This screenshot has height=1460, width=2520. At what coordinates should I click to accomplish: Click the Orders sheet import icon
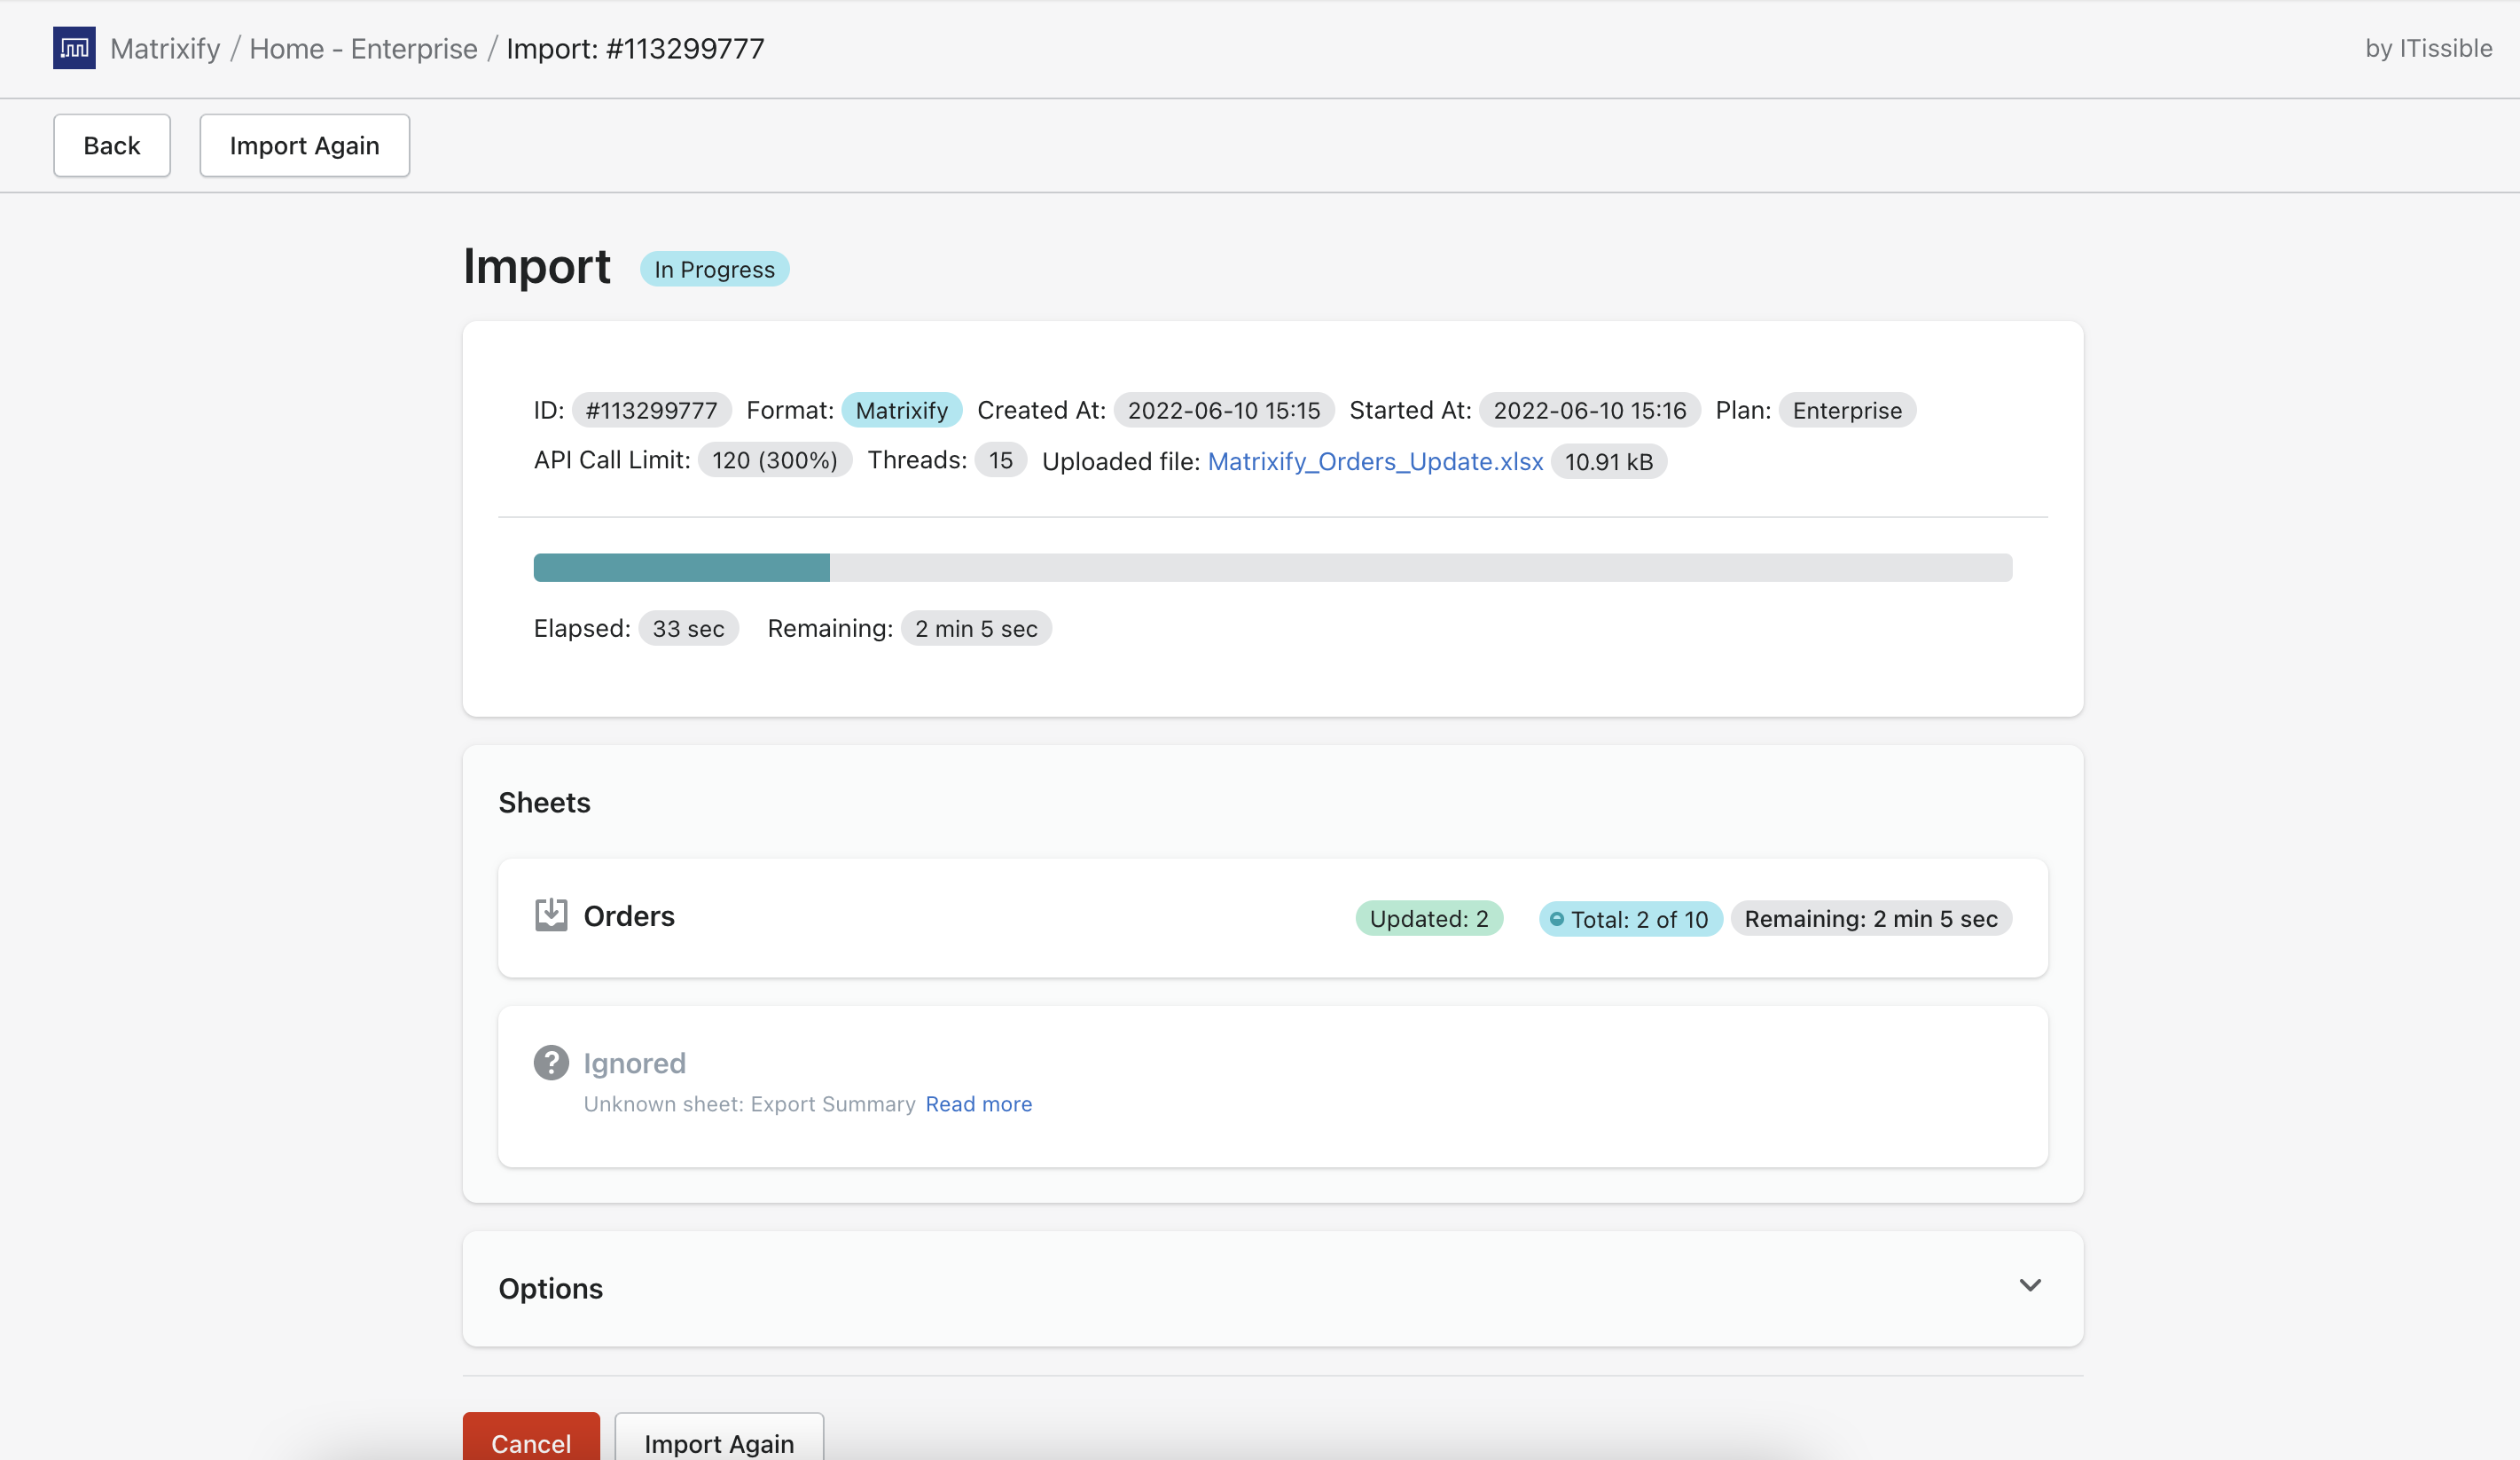[550, 915]
